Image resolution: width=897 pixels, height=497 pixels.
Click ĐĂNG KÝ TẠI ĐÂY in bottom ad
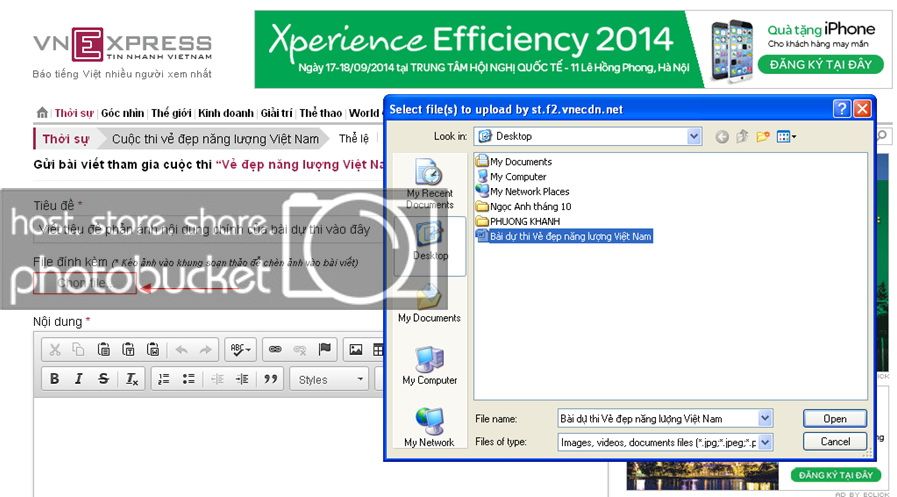coord(836,475)
